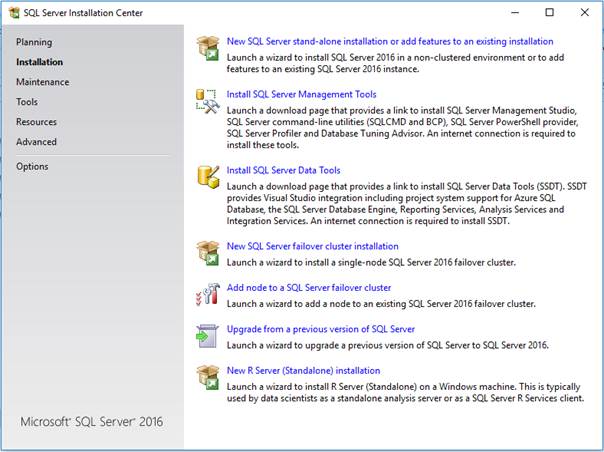604x452 pixels.
Task: Open the Advanced section
Action: coord(36,142)
